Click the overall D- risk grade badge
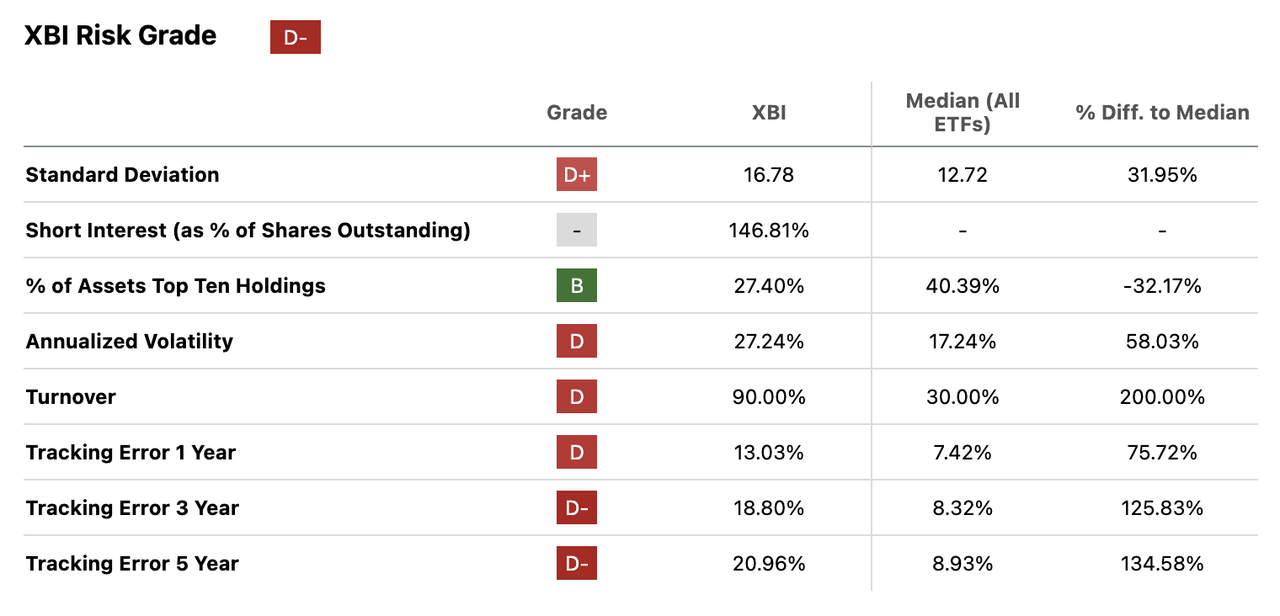 [295, 37]
